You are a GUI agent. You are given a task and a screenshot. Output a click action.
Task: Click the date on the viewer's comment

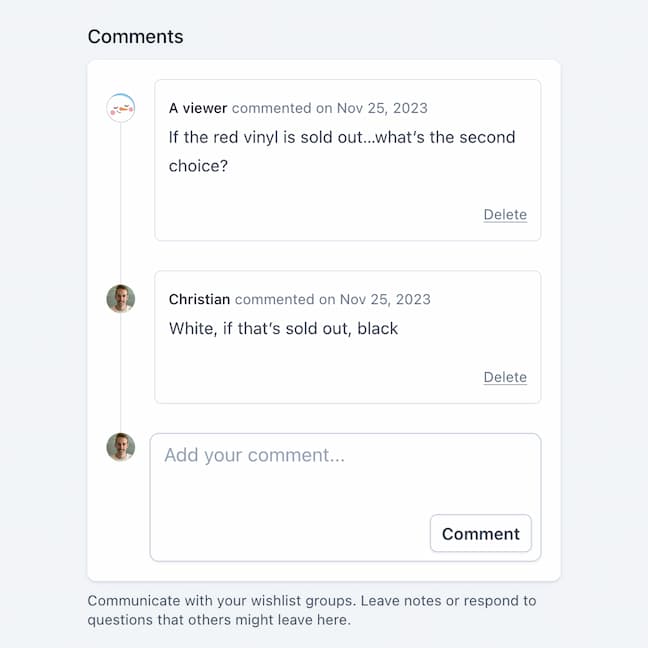pos(384,108)
